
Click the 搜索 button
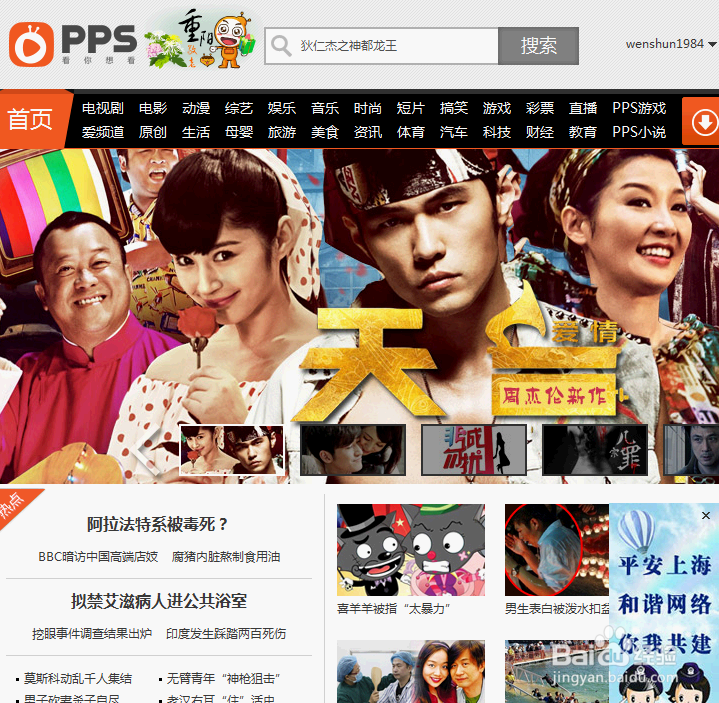[x=538, y=46]
